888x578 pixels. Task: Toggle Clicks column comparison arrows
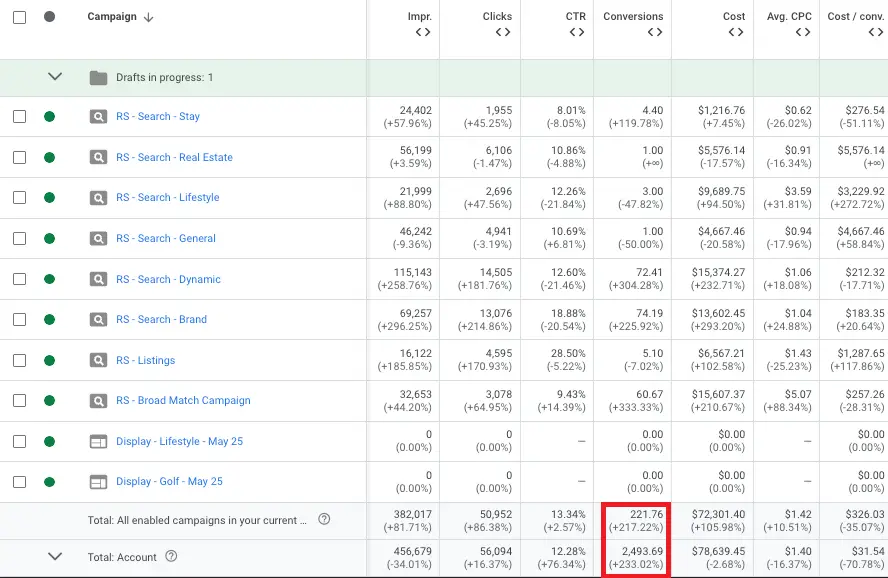tap(503, 32)
